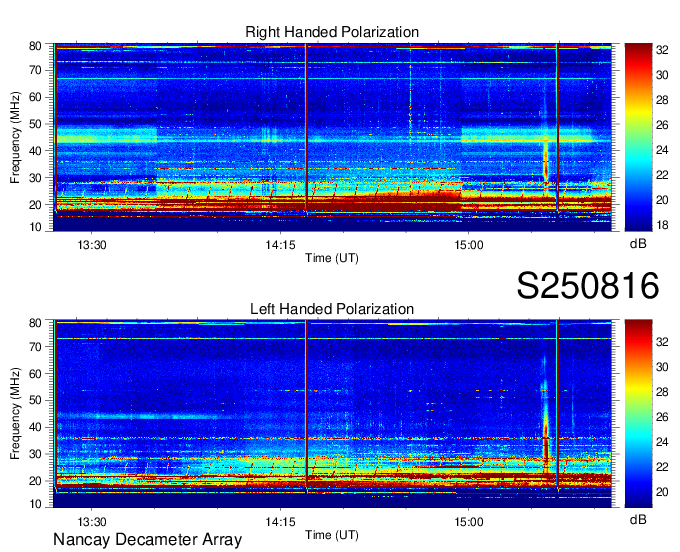Click the 14:15 tick label under bottom plot

point(280,522)
